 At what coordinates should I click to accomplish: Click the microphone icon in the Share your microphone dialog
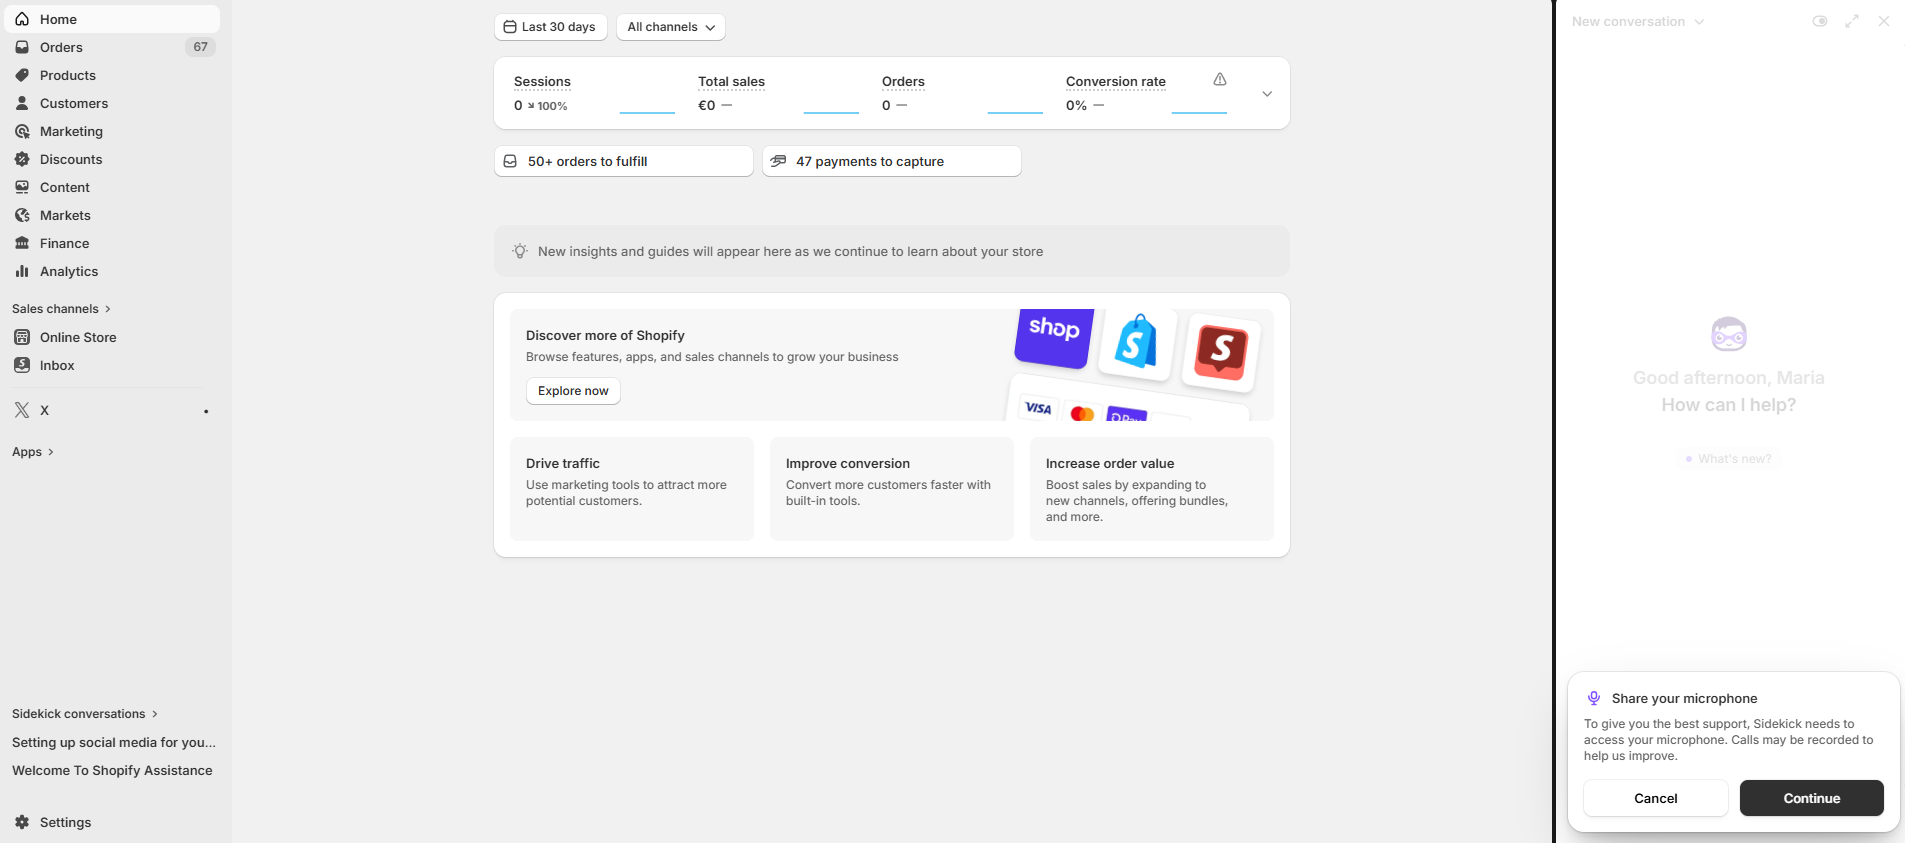(x=1594, y=698)
